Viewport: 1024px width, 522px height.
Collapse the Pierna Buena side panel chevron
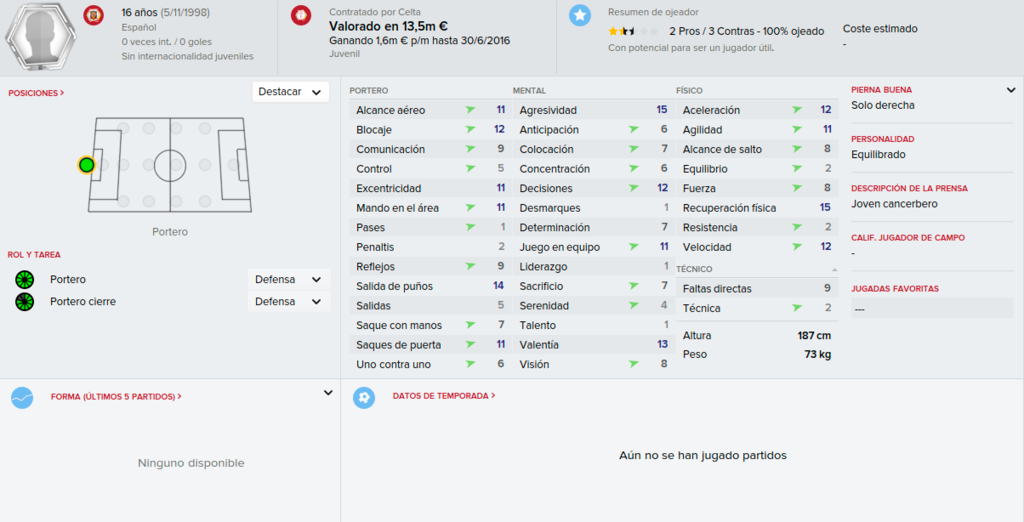[x=1011, y=90]
